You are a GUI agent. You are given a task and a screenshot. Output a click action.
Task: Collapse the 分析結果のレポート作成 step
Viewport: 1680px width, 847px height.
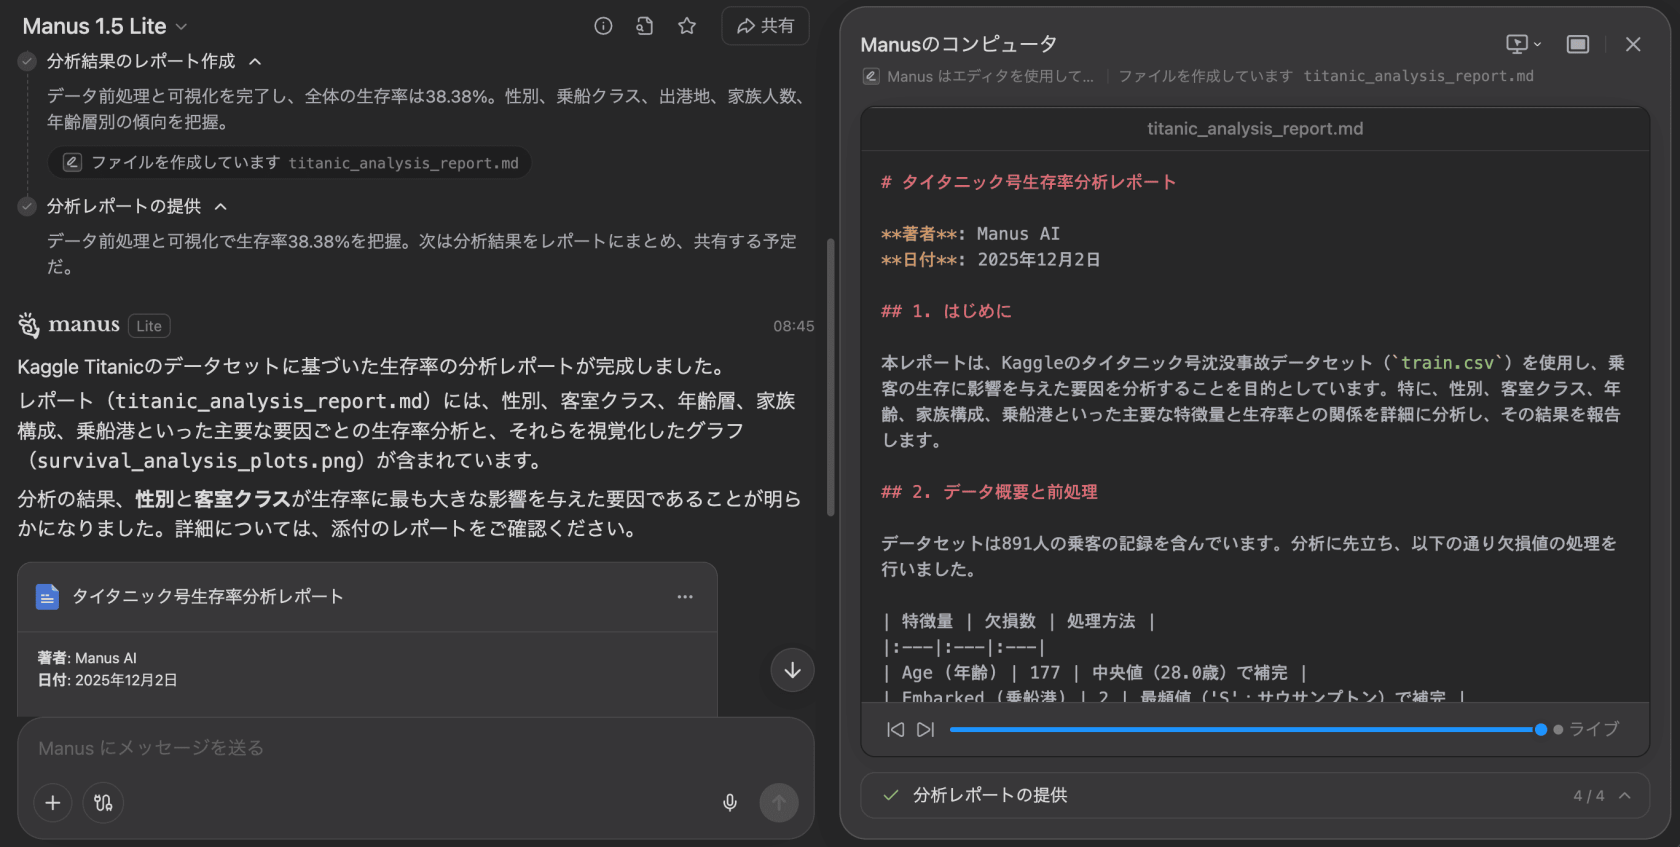click(x=255, y=61)
